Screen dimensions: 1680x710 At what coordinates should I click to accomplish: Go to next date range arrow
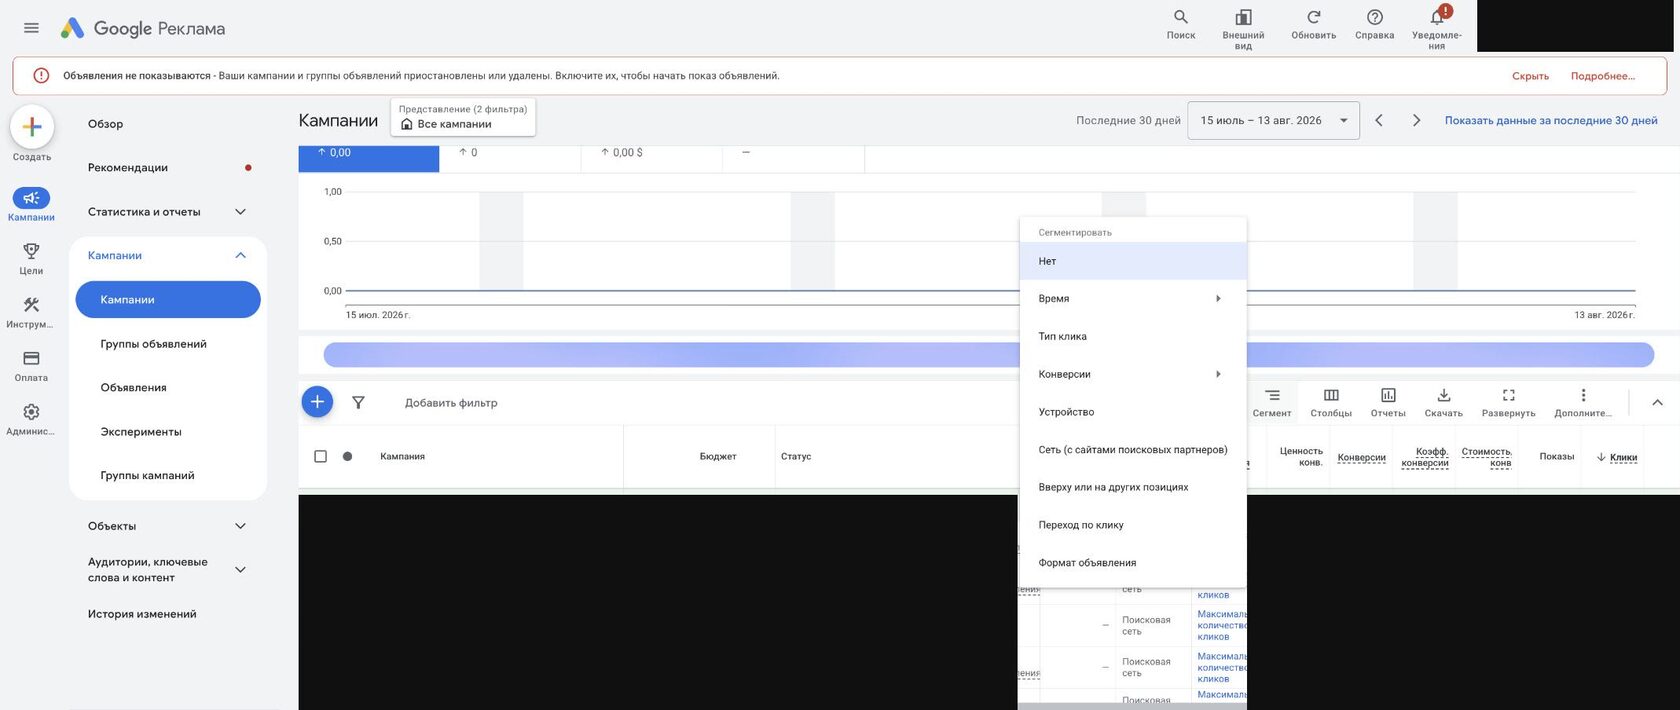click(x=1416, y=120)
